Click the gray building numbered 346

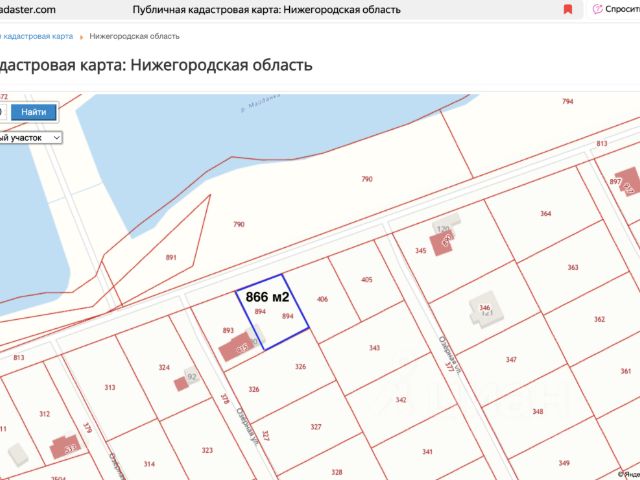(x=485, y=309)
